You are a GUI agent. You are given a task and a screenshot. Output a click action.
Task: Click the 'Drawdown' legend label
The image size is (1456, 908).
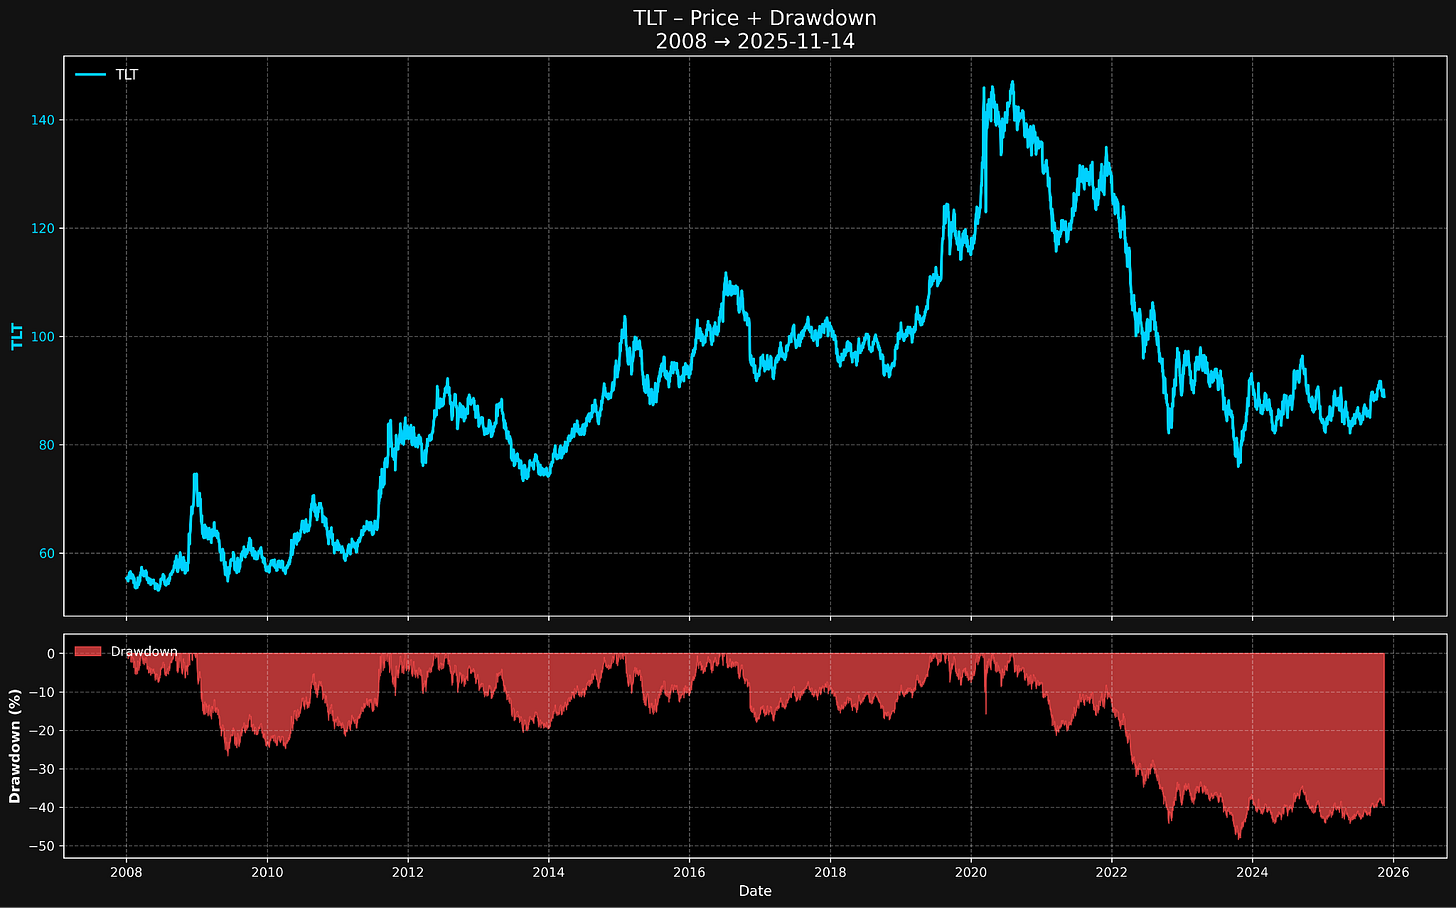(144, 651)
